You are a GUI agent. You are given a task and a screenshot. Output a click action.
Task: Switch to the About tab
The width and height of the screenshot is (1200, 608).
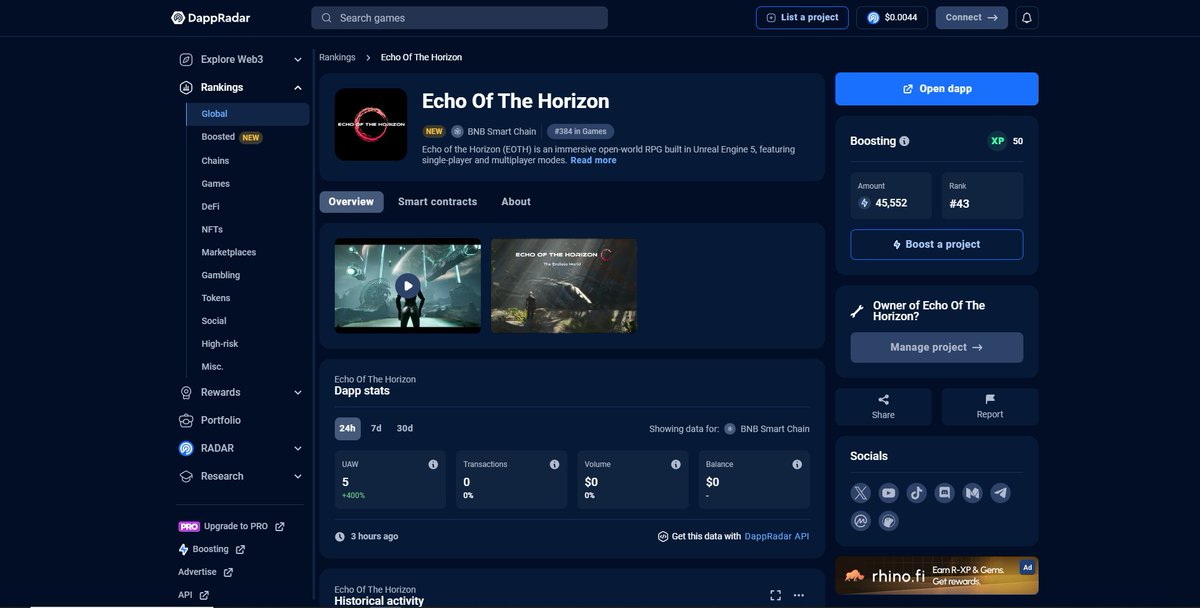tap(516, 202)
